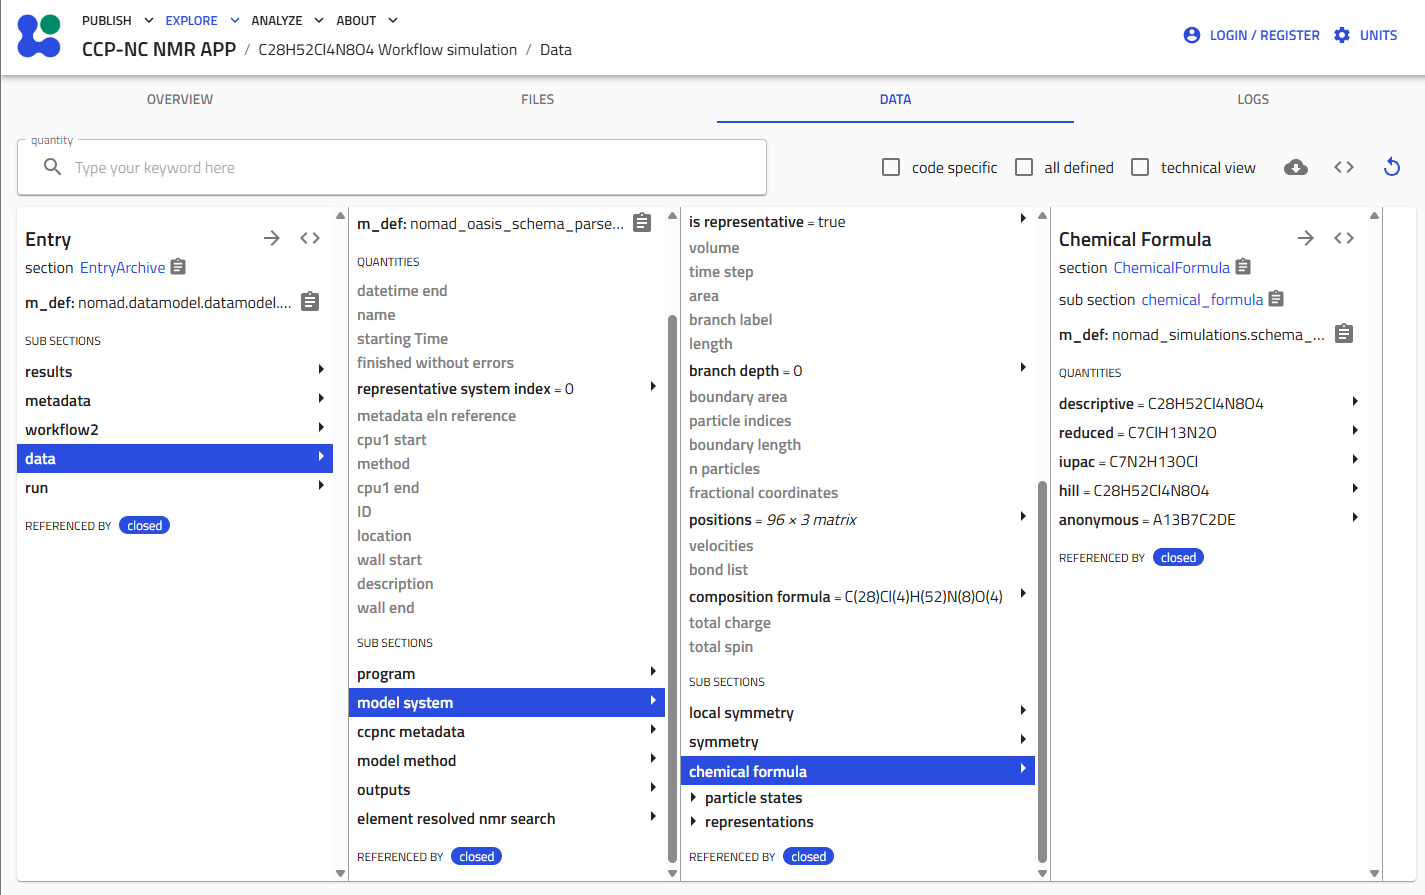The height and width of the screenshot is (895, 1425).
Task: Open the descriptive formula quantity row
Action: tap(1209, 403)
